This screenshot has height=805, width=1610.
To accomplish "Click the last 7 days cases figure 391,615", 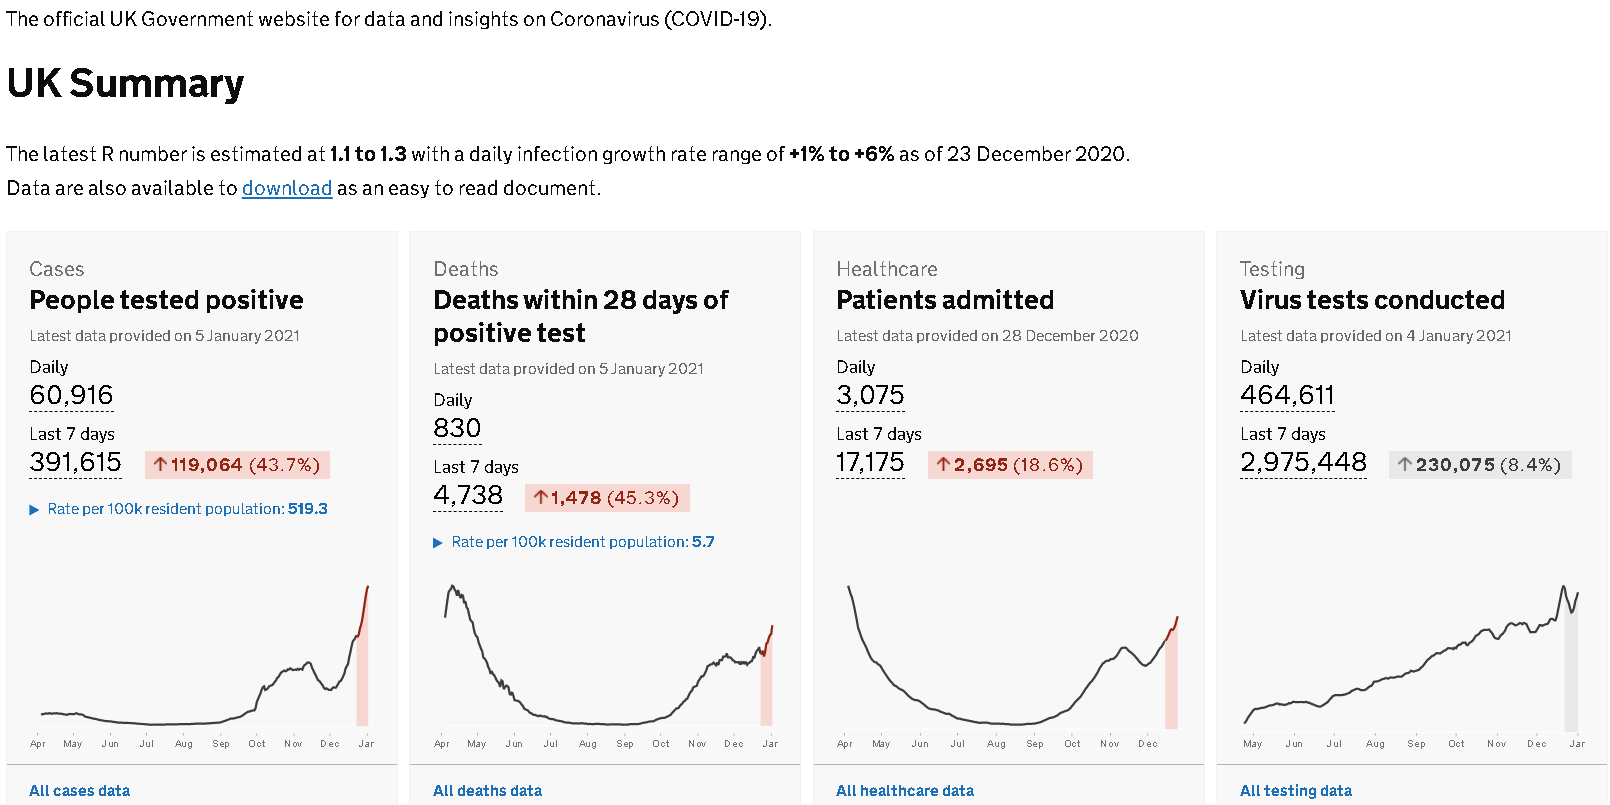I will (75, 462).
